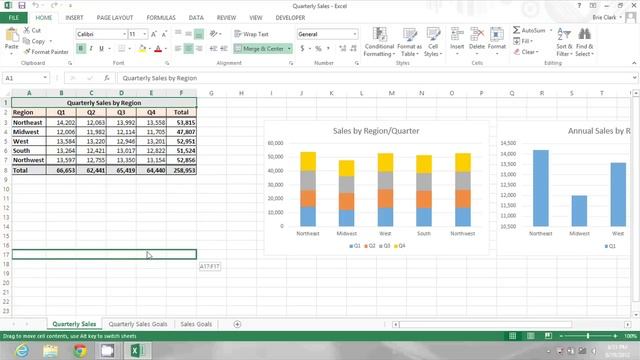Open the Name Box A1 dropdown
The height and width of the screenshot is (360, 640).
pyautogui.click(x=45, y=78)
